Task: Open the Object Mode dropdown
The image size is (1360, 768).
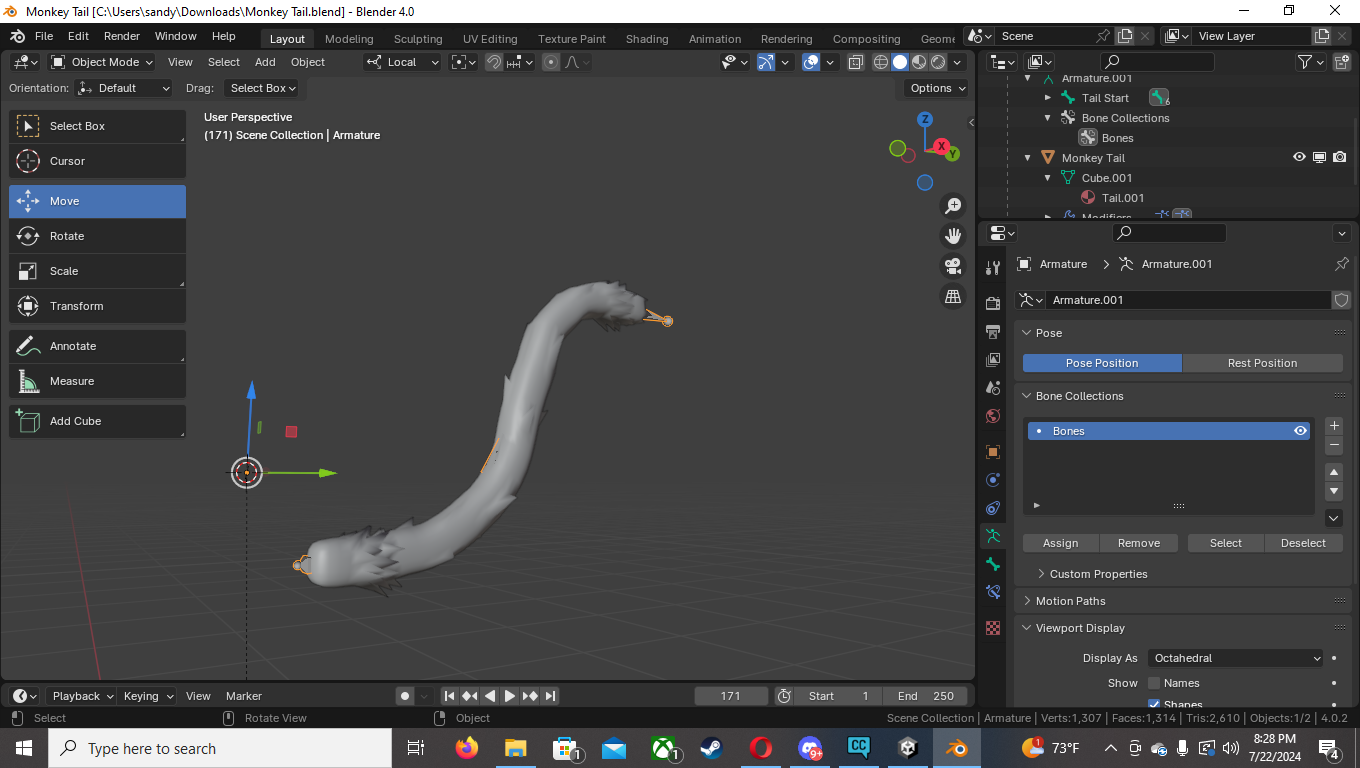Action: (103, 62)
